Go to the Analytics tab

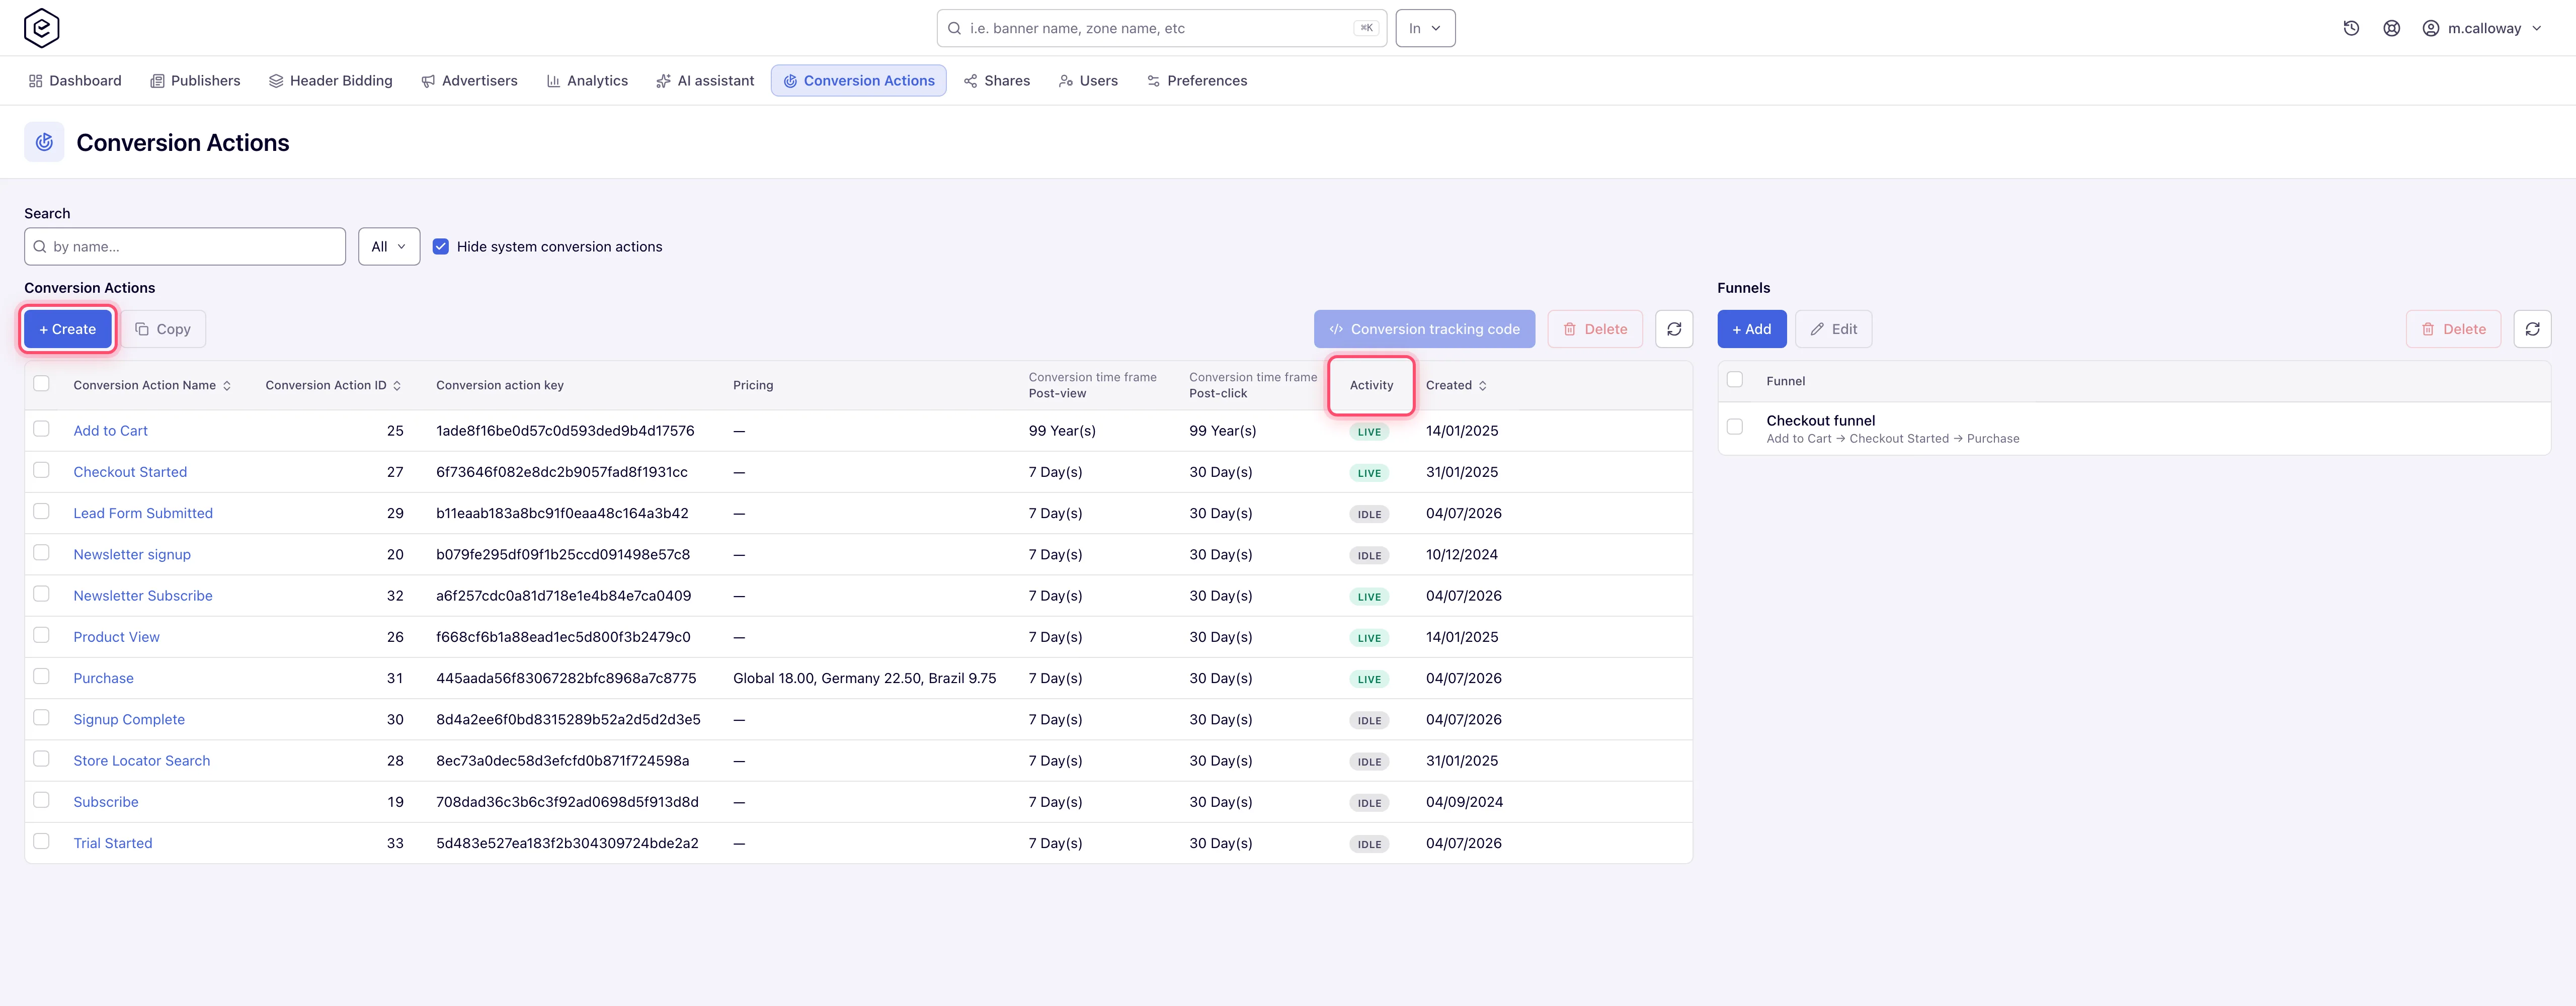coord(587,81)
